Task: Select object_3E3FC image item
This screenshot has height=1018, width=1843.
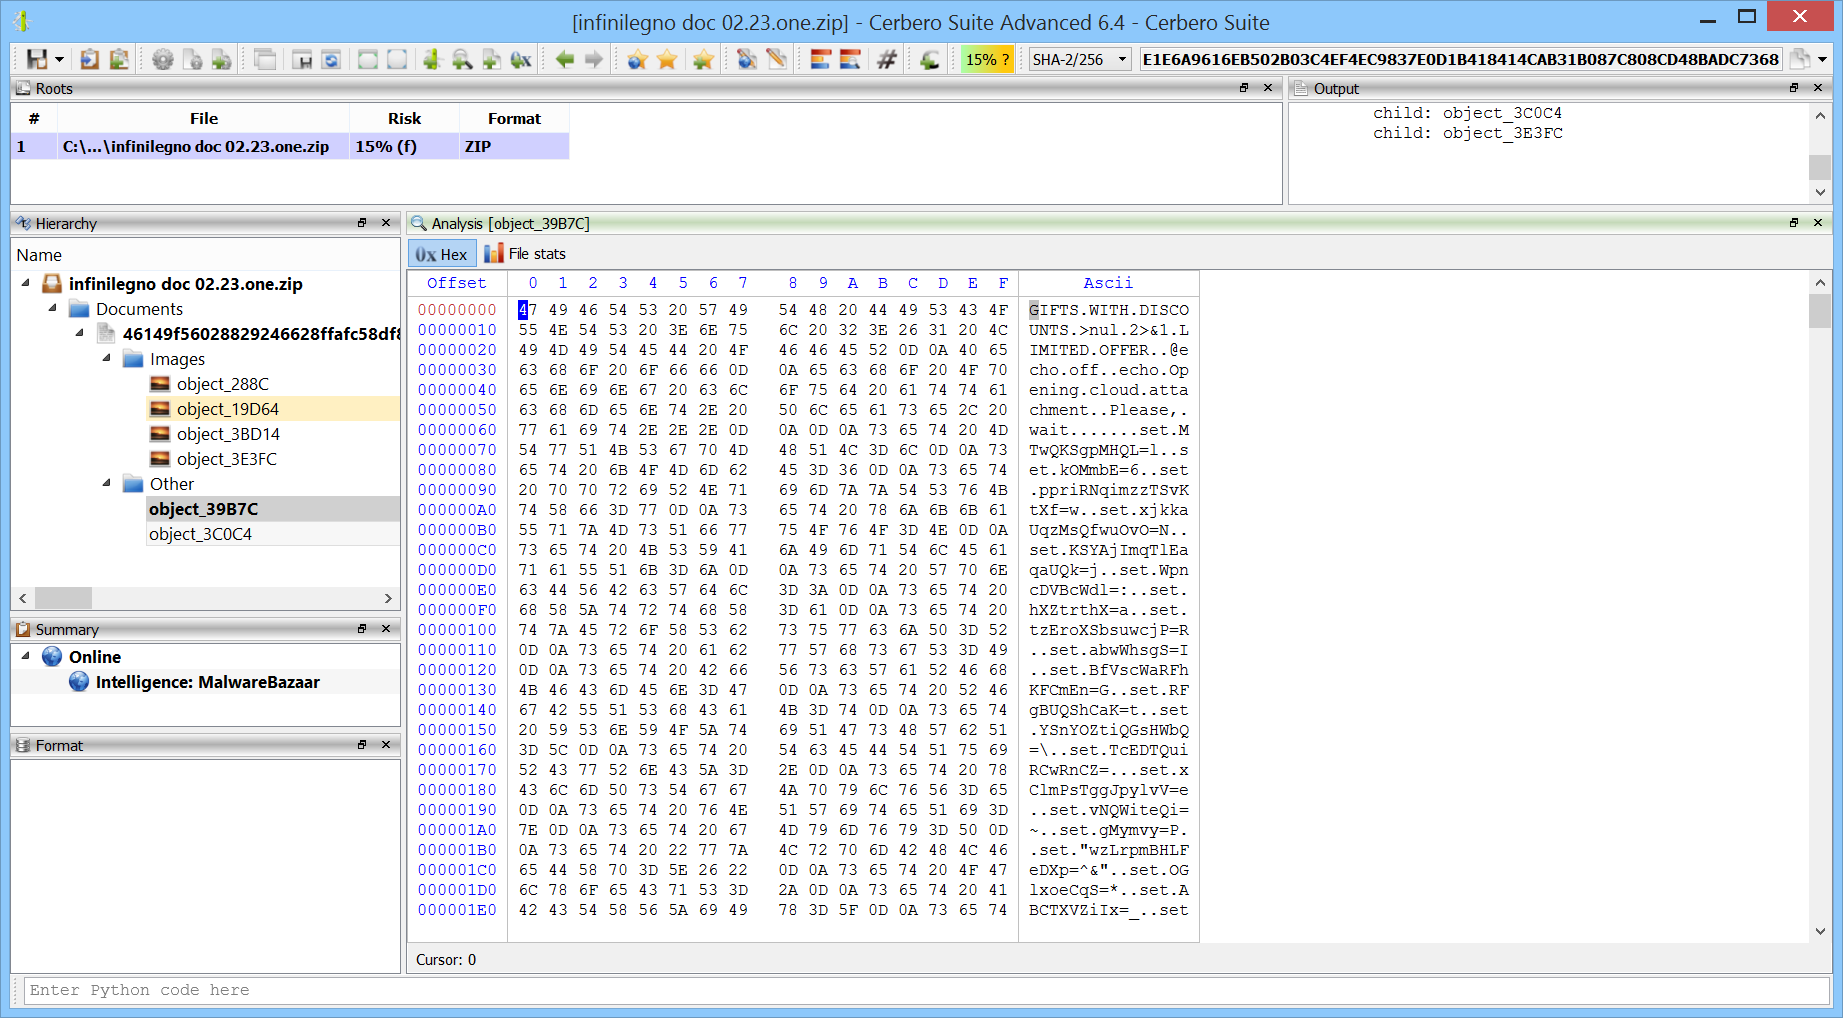Action: (226, 459)
